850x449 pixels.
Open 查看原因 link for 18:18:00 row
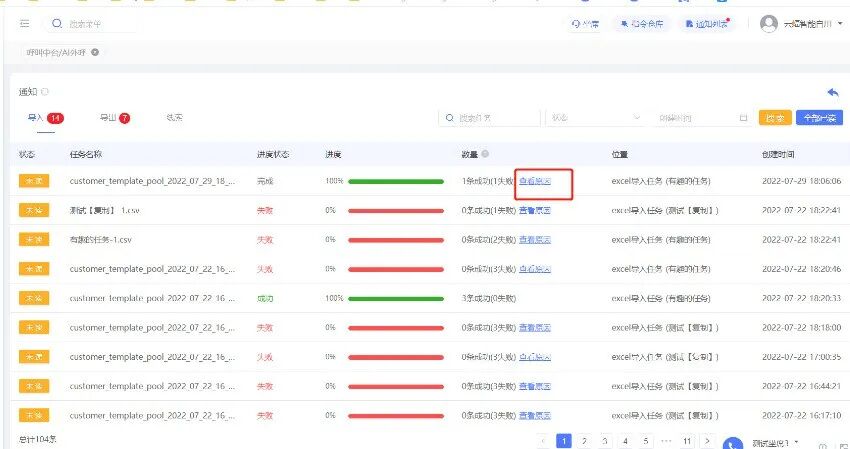tap(535, 328)
